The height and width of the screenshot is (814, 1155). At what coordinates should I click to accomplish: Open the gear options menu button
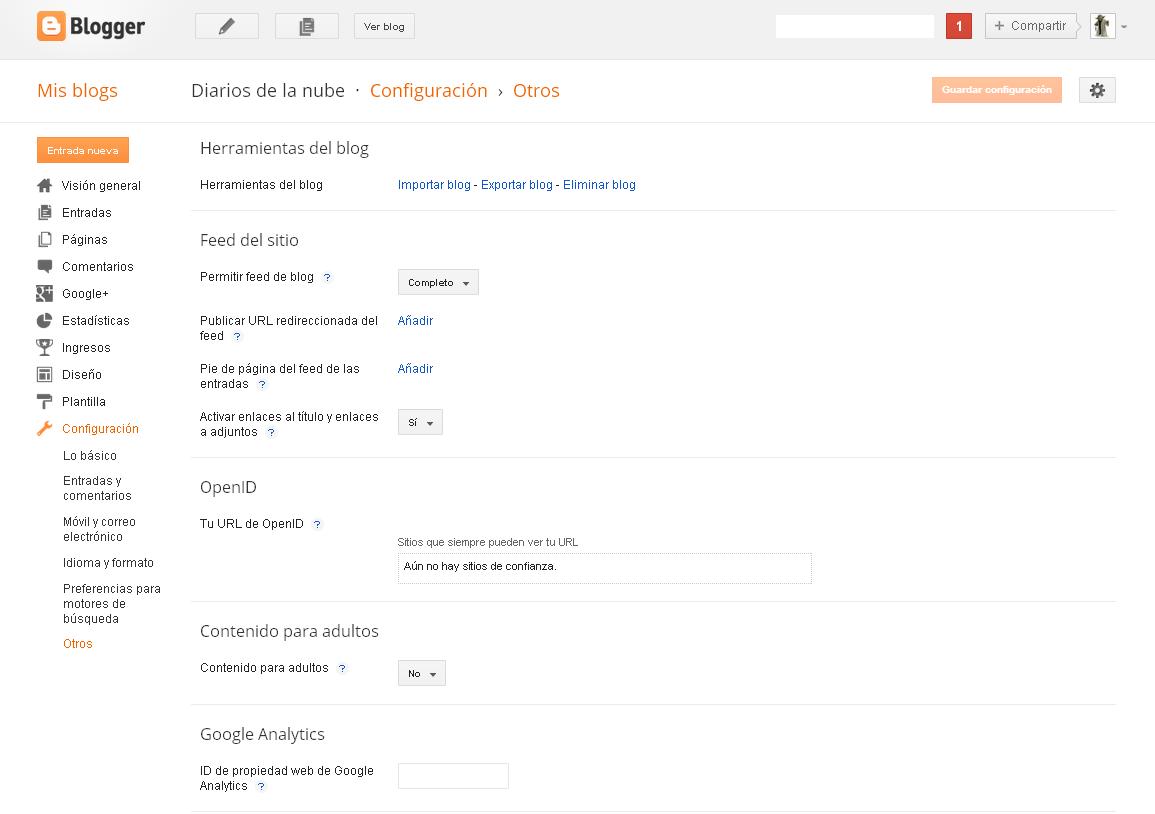point(1097,90)
